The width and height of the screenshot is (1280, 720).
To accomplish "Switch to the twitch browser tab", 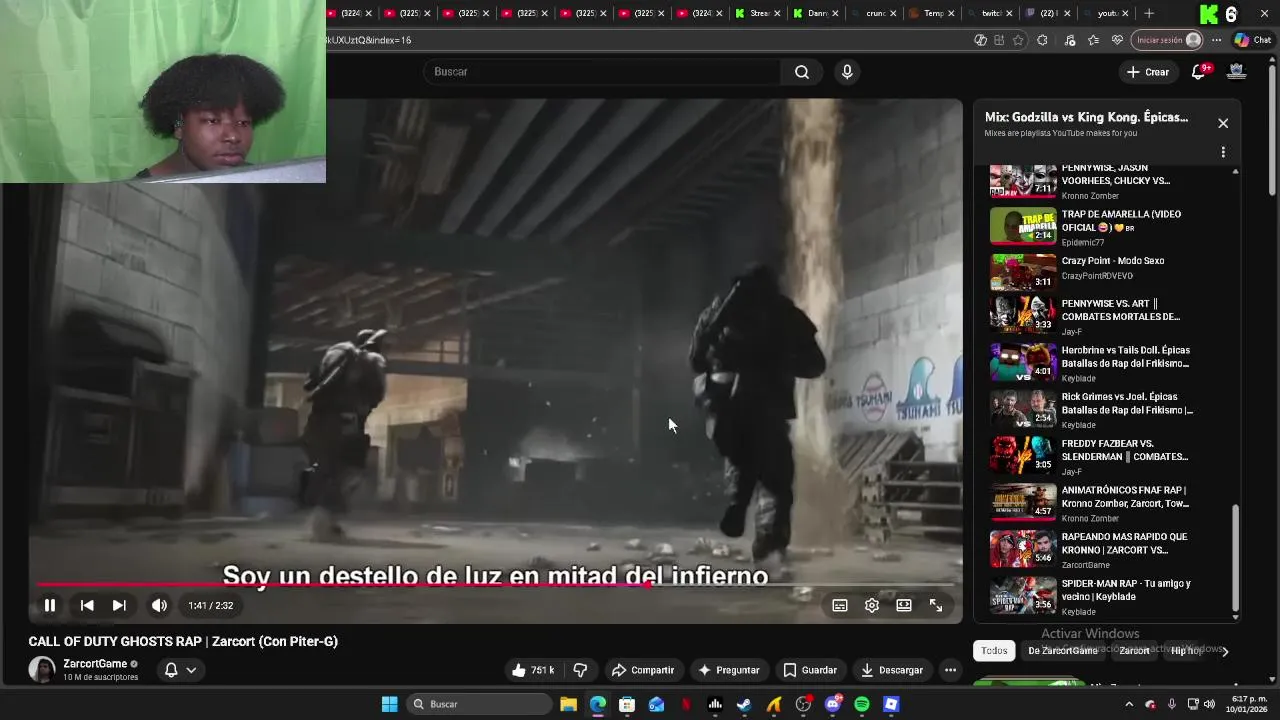I will pos(991,13).
